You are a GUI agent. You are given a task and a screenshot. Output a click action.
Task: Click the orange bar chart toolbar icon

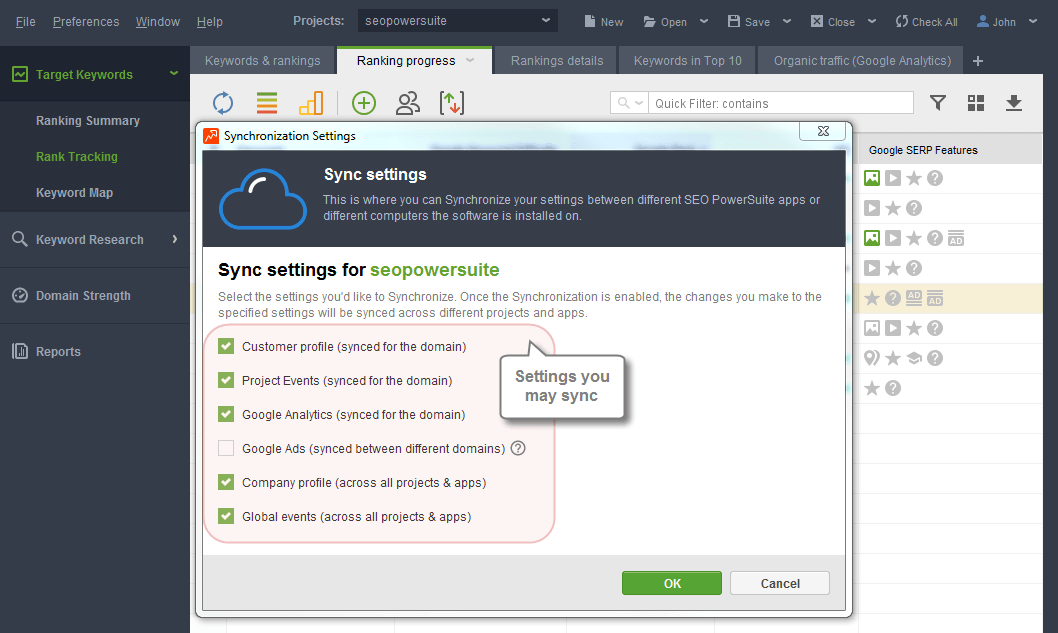311,103
